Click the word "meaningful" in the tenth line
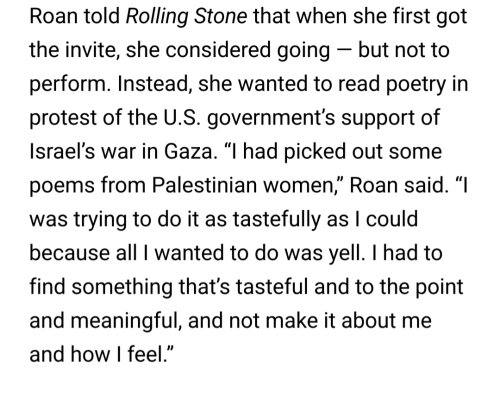The width and height of the screenshot is (500, 394). (126, 321)
